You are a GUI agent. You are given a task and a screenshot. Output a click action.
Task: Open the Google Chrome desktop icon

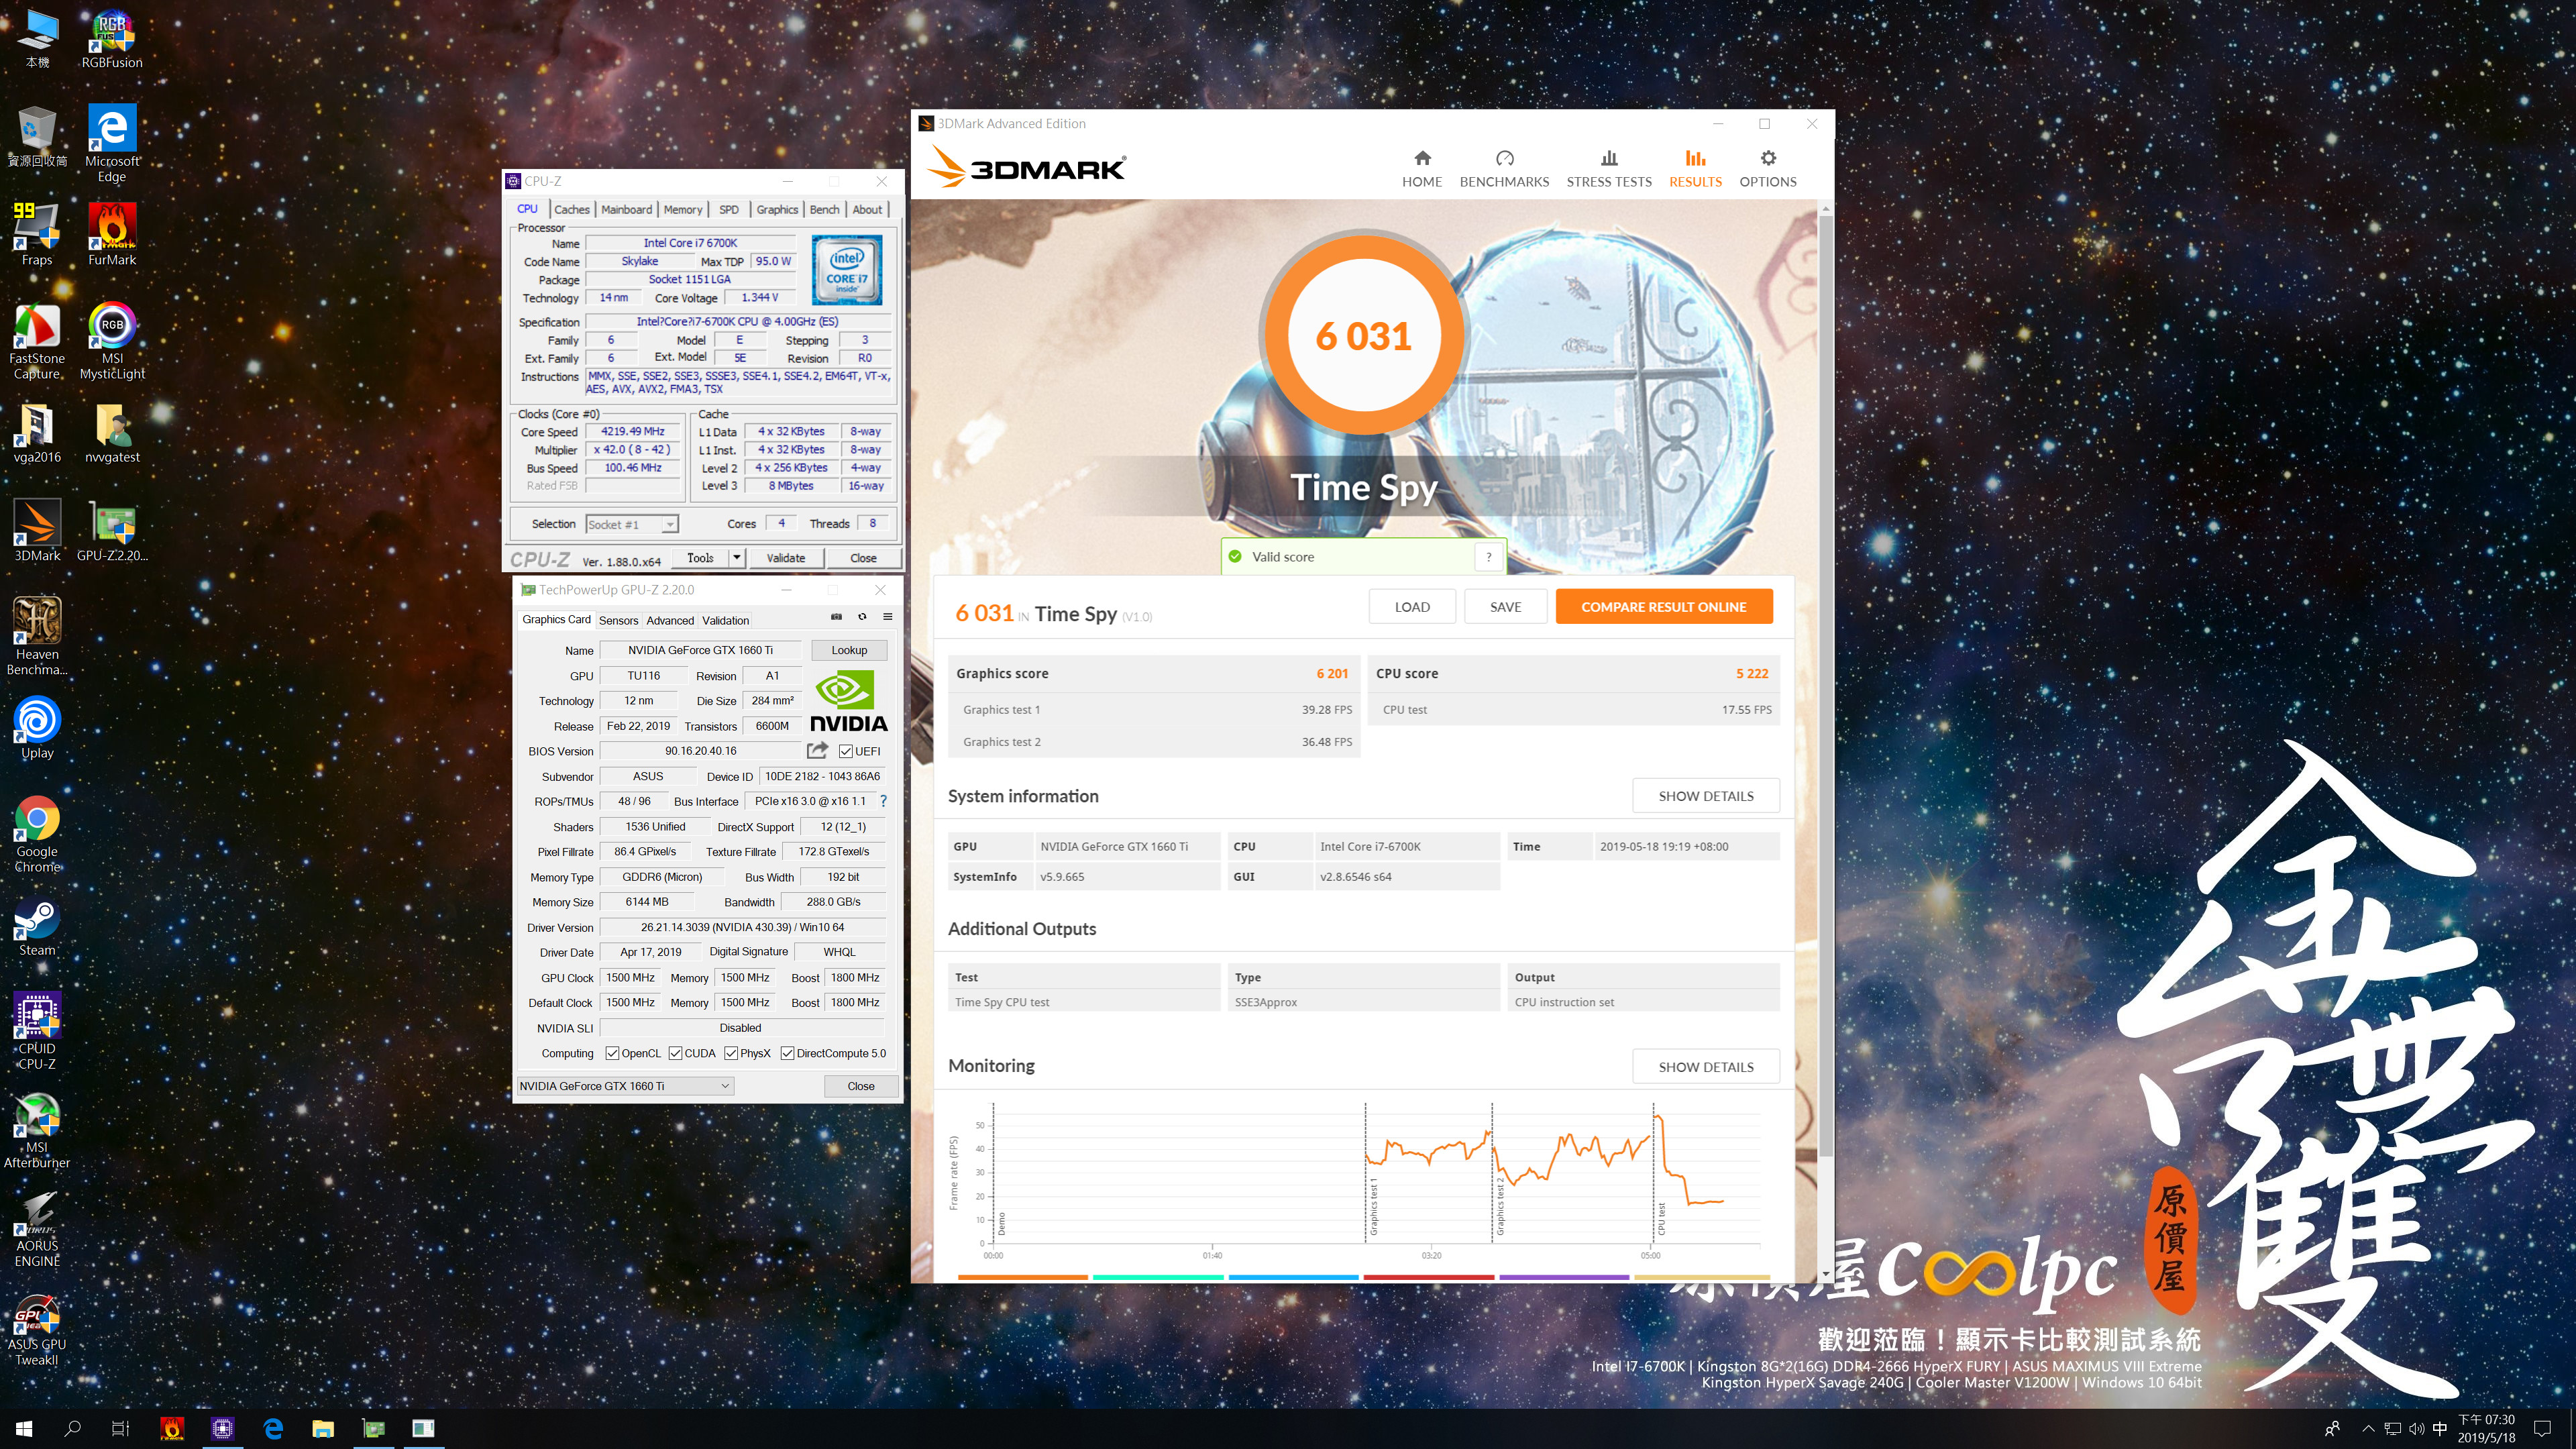[x=37, y=834]
